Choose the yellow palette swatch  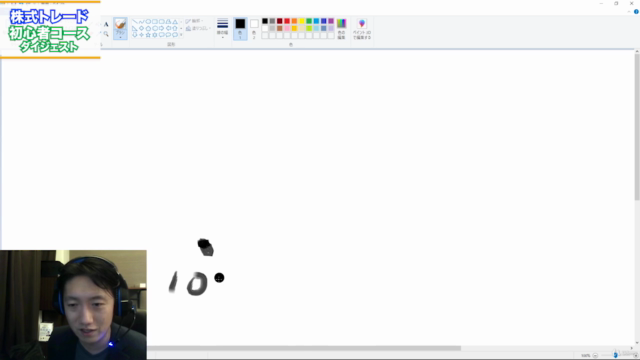point(302,21)
